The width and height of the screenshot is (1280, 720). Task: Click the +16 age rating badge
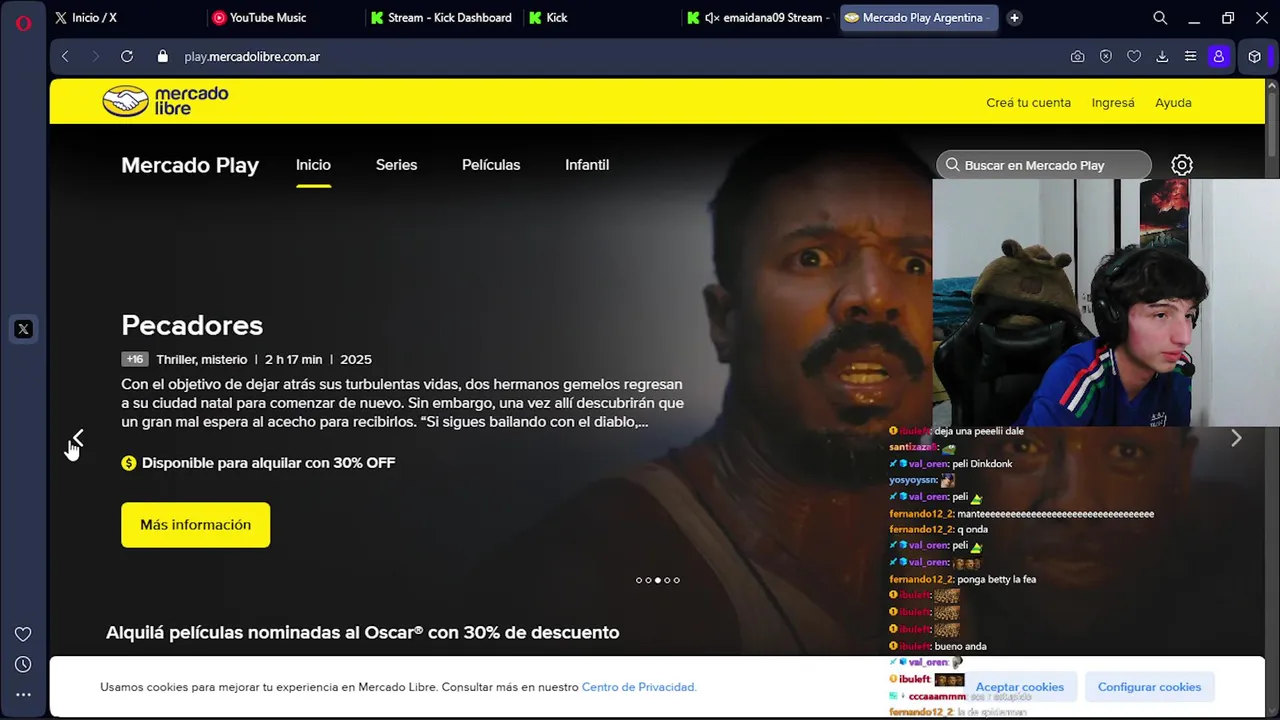point(135,359)
